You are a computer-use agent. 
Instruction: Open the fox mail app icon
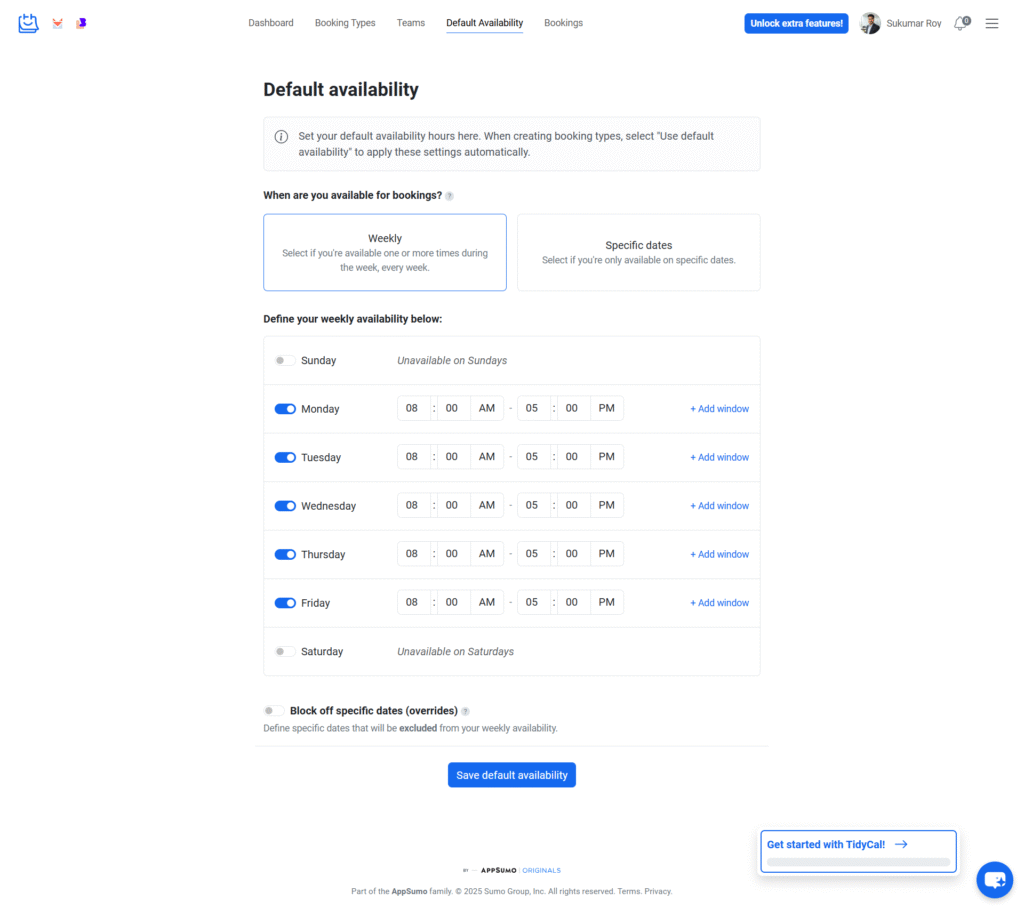(x=57, y=23)
